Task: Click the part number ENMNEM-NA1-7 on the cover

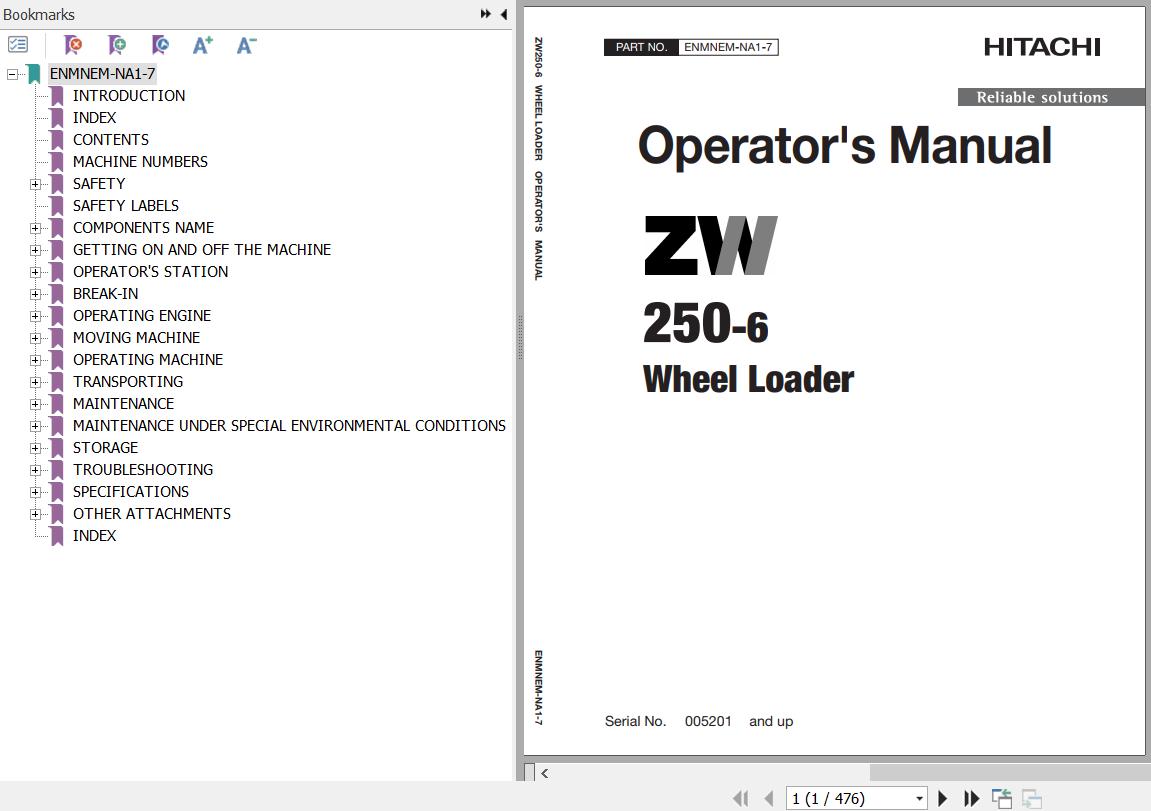Action: pyautogui.click(x=728, y=47)
